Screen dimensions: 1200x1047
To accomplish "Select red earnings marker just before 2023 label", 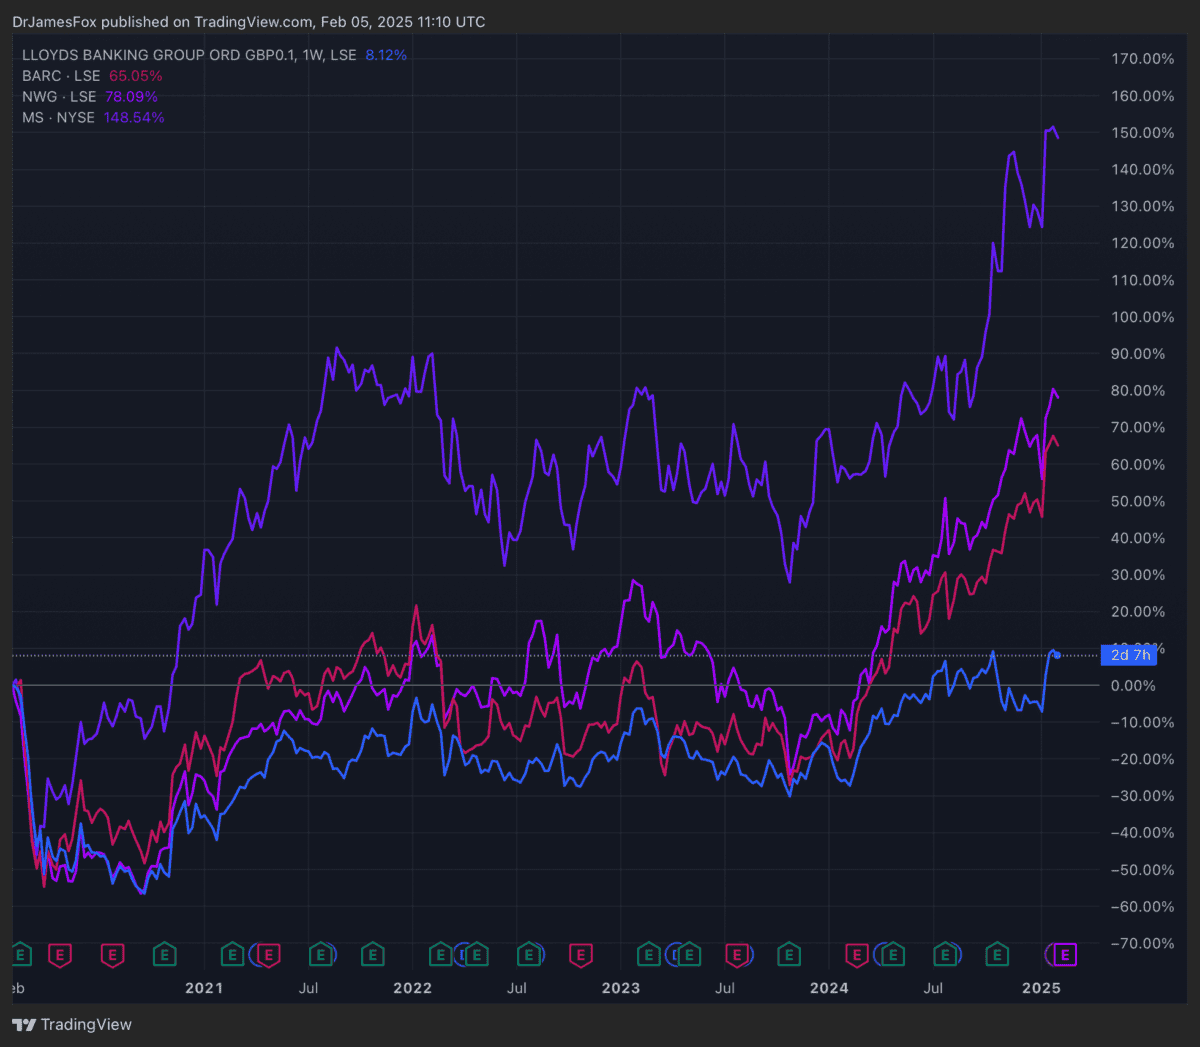I will (x=581, y=955).
